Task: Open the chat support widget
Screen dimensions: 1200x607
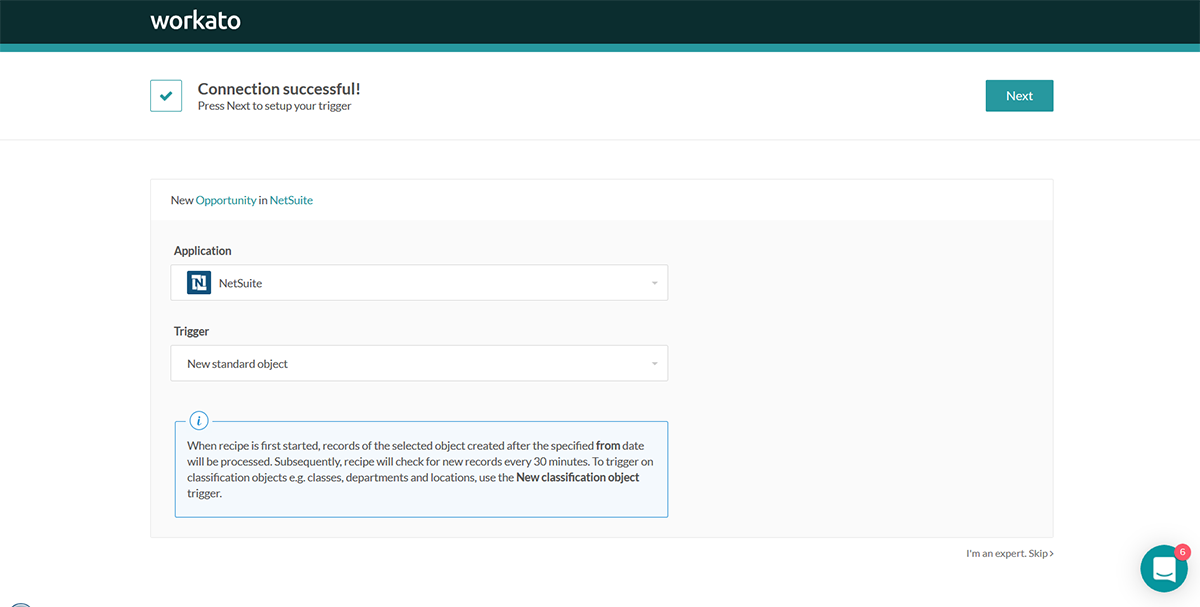Action: [x=1164, y=569]
